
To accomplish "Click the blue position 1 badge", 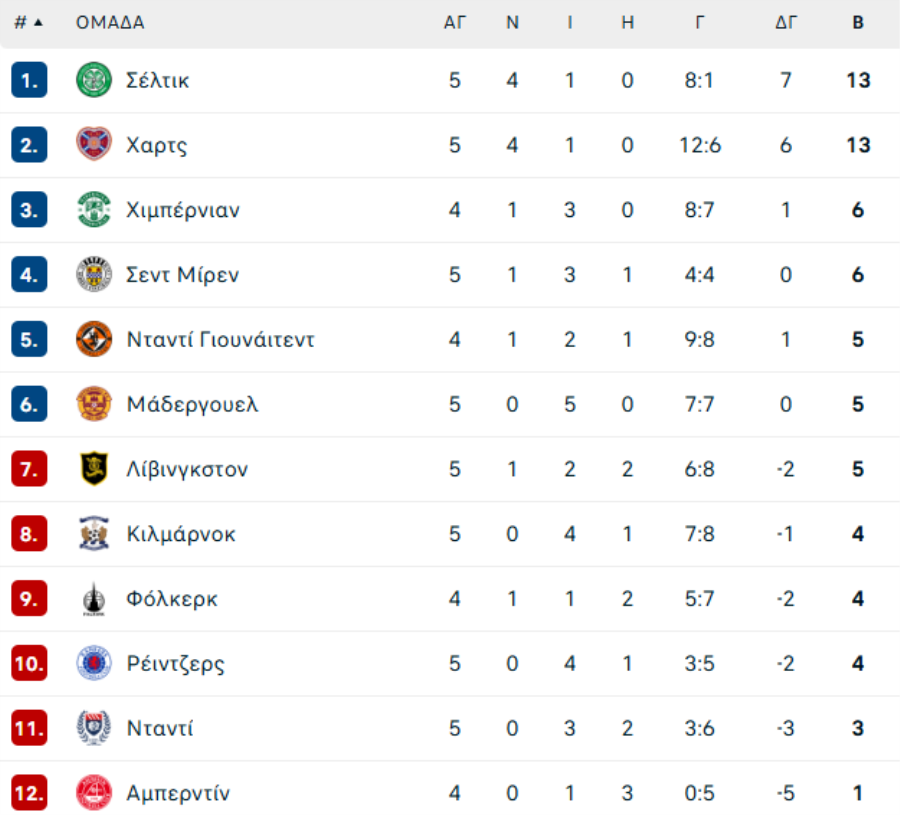I will point(29,80).
